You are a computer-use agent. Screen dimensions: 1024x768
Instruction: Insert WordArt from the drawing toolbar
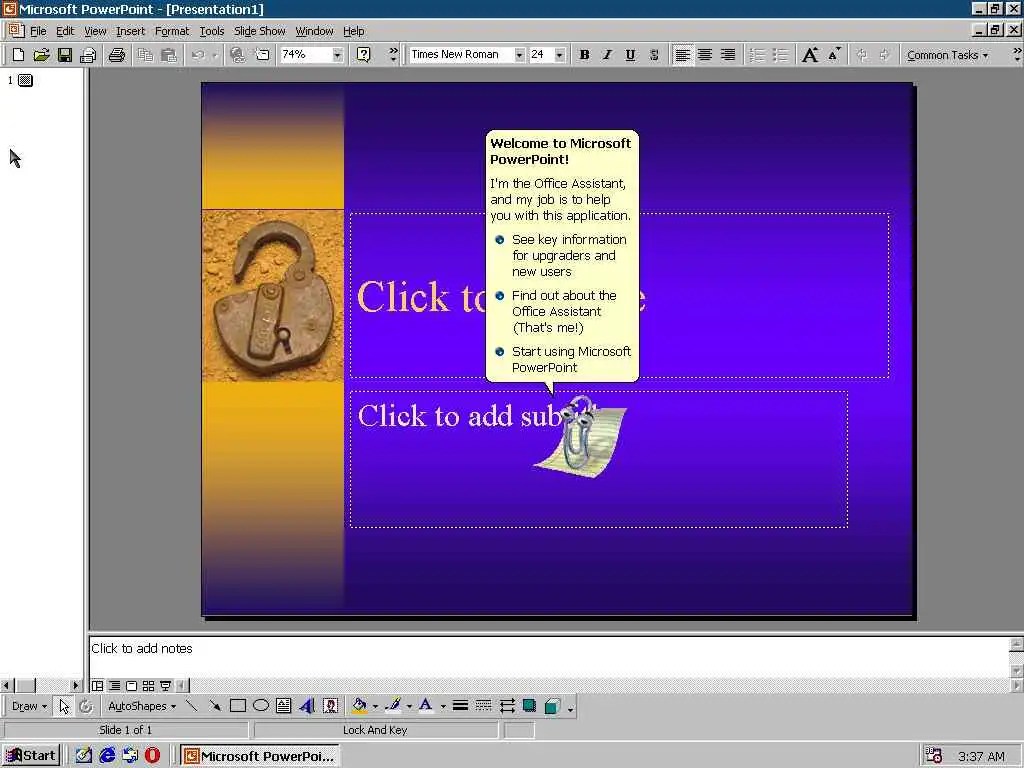307,706
